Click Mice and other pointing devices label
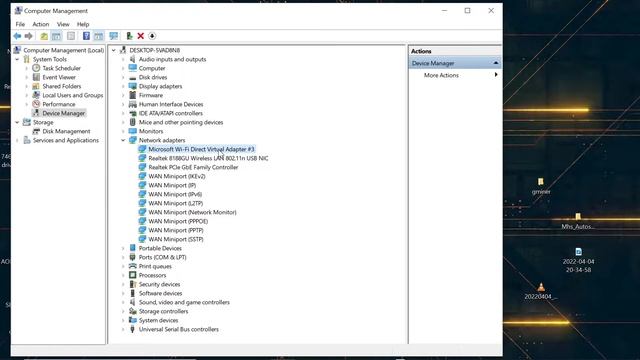Viewport: 640px width, 360px height. 181,122
